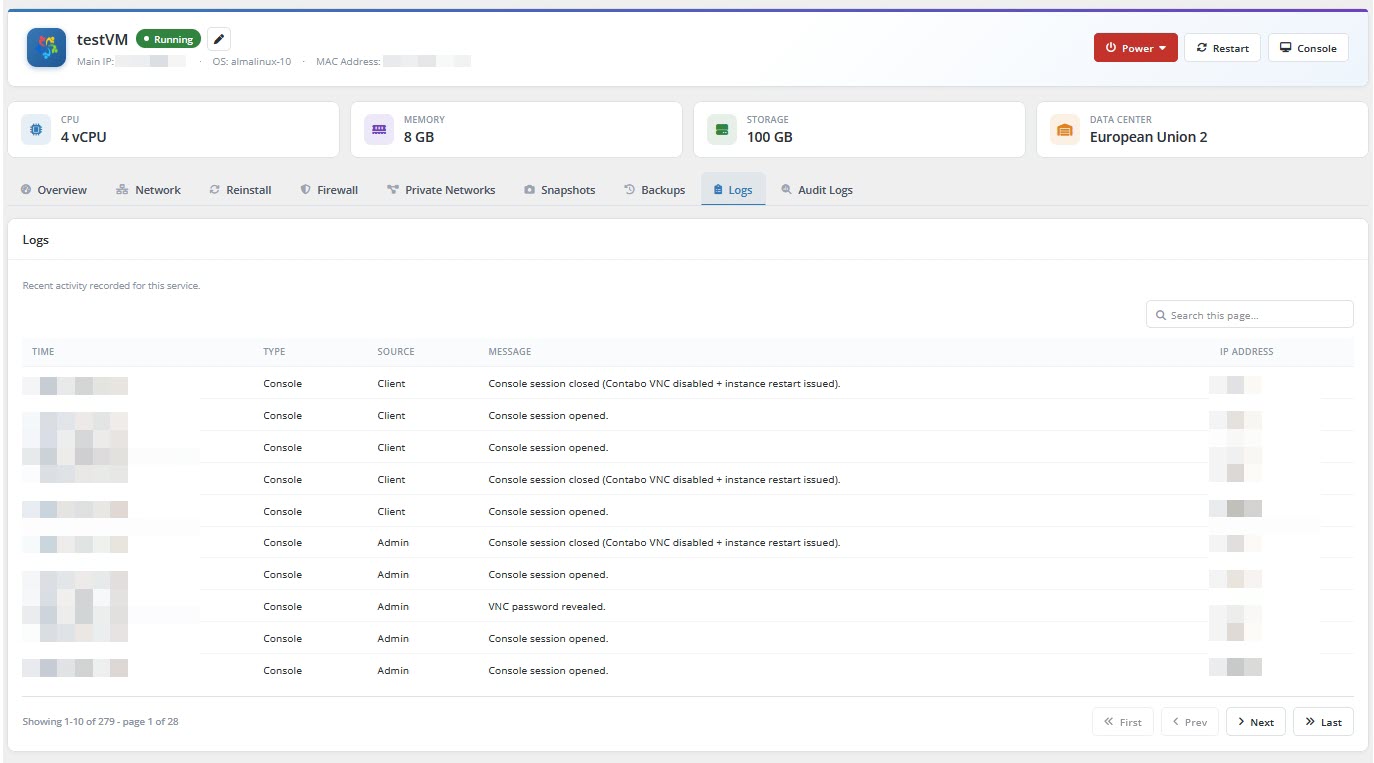Launch the Console button
Viewport: 1374px width, 763px height.
[x=1308, y=48]
